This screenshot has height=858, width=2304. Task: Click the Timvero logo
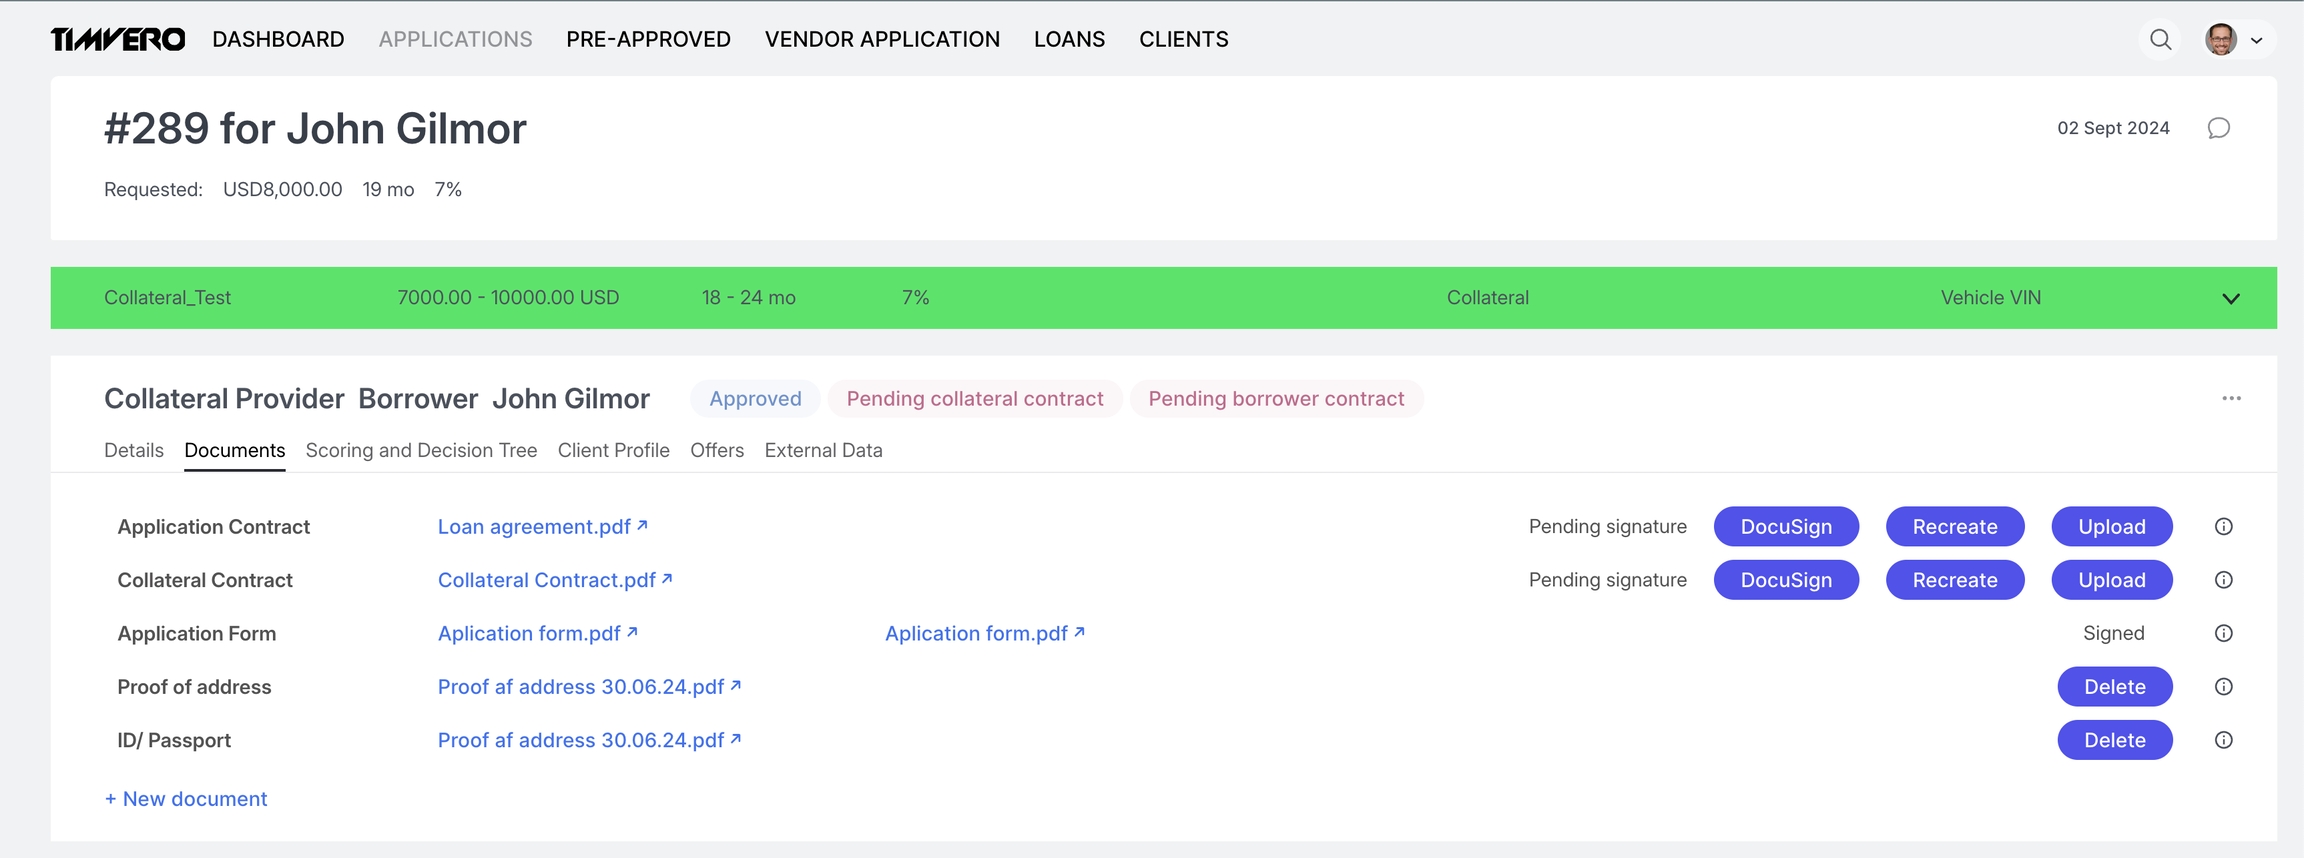118,40
